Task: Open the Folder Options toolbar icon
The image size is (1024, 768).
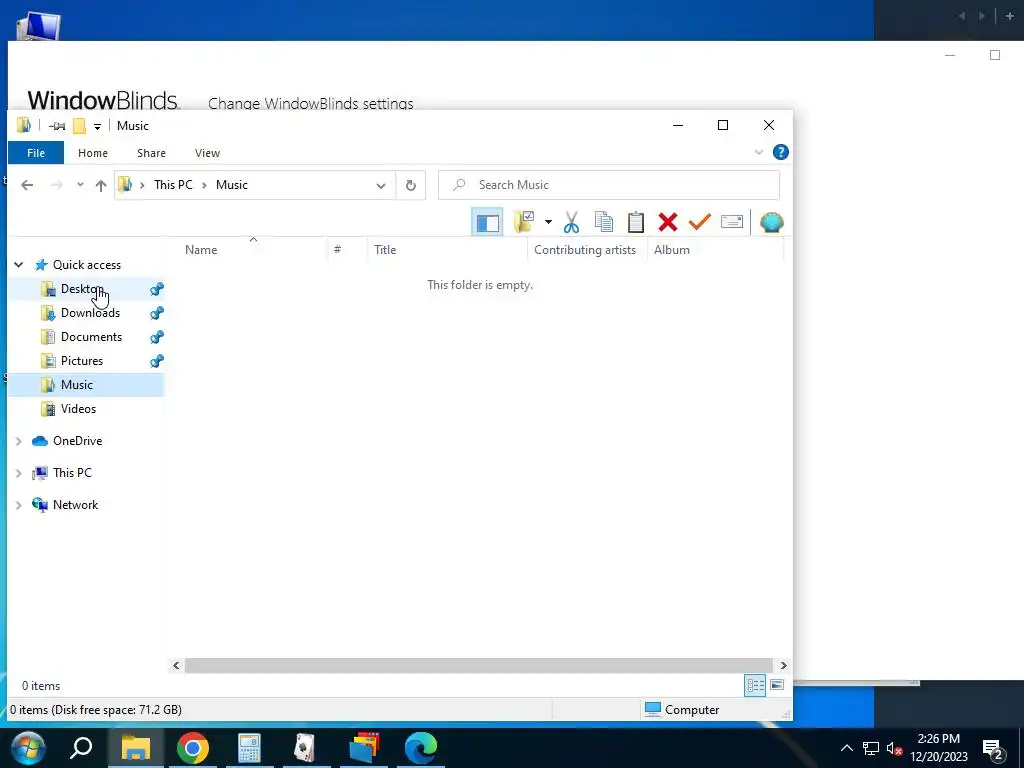Action: pyautogui.click(x=524, y=222)
